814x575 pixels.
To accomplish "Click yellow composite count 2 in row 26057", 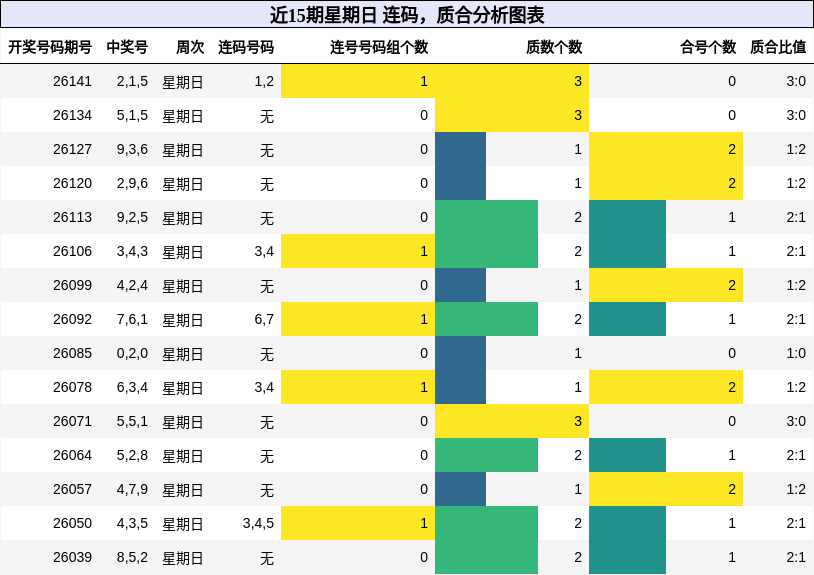I will tap(732, 489).
